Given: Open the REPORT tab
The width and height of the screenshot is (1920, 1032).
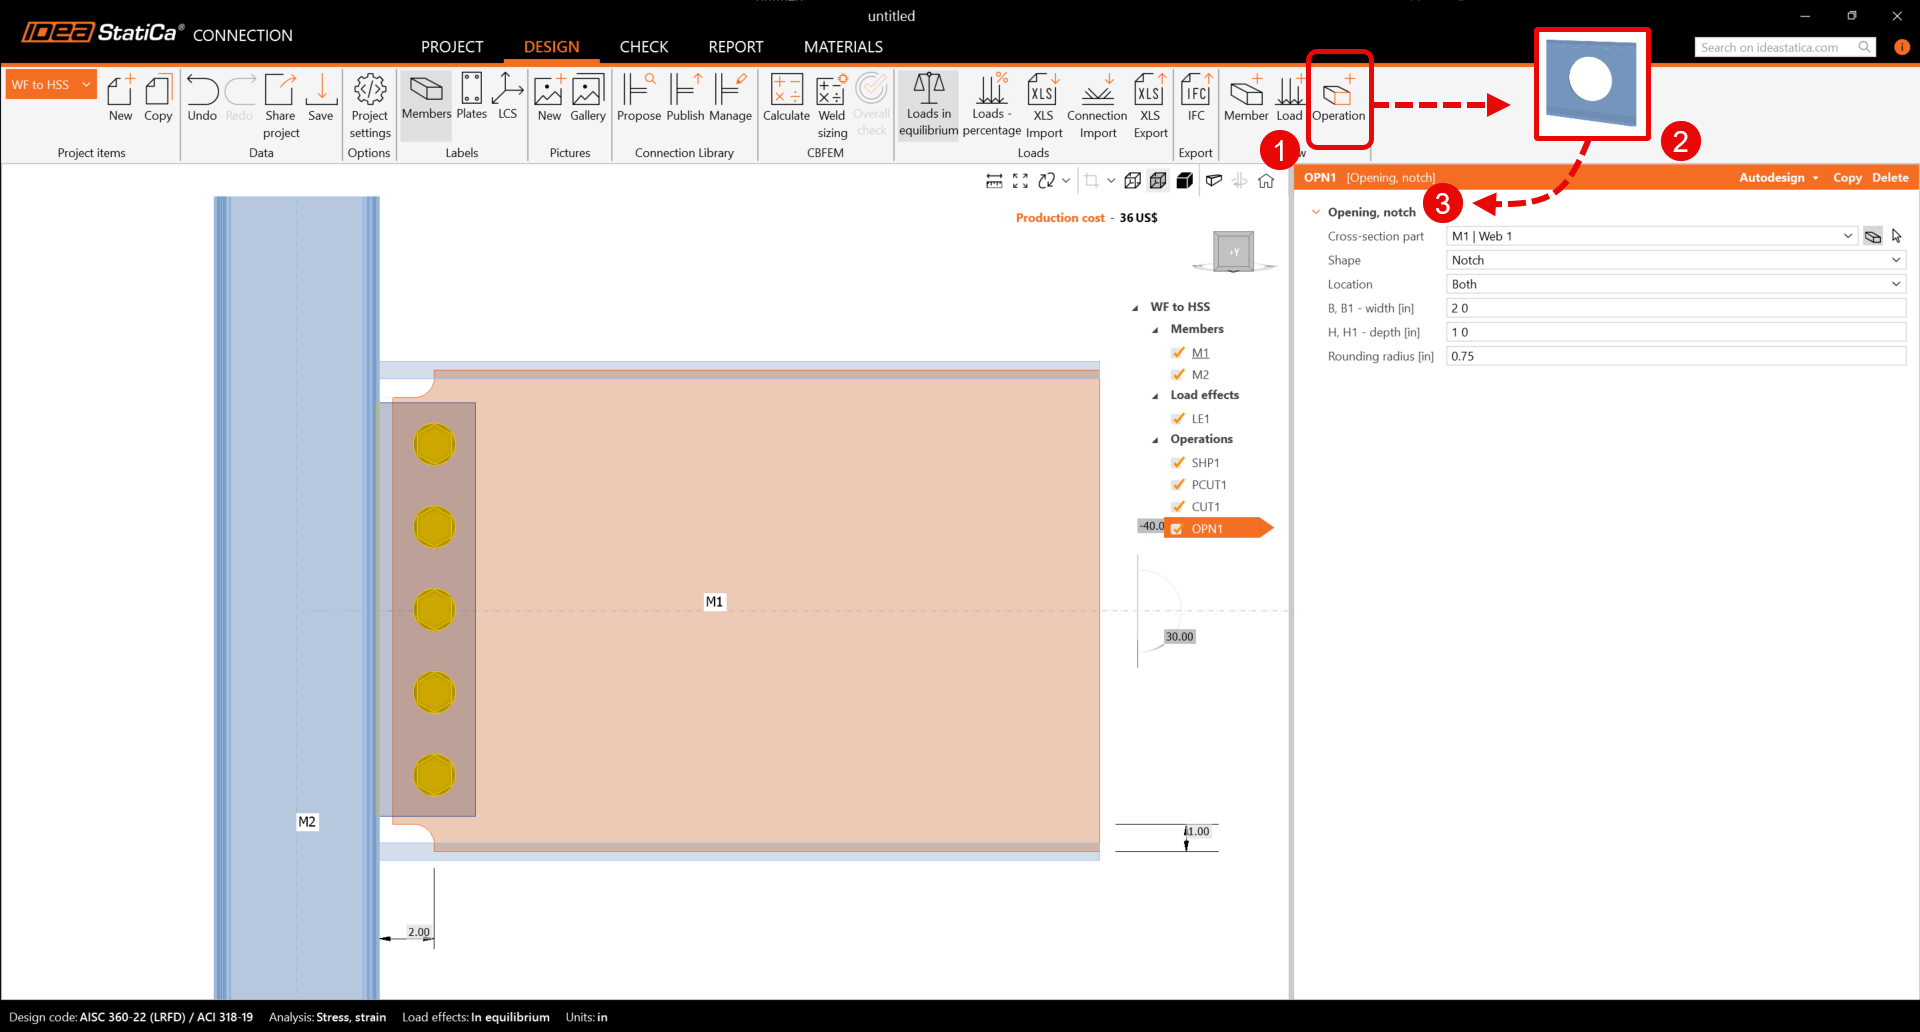Looking at the screenshot, I should (x=735, y=47).
